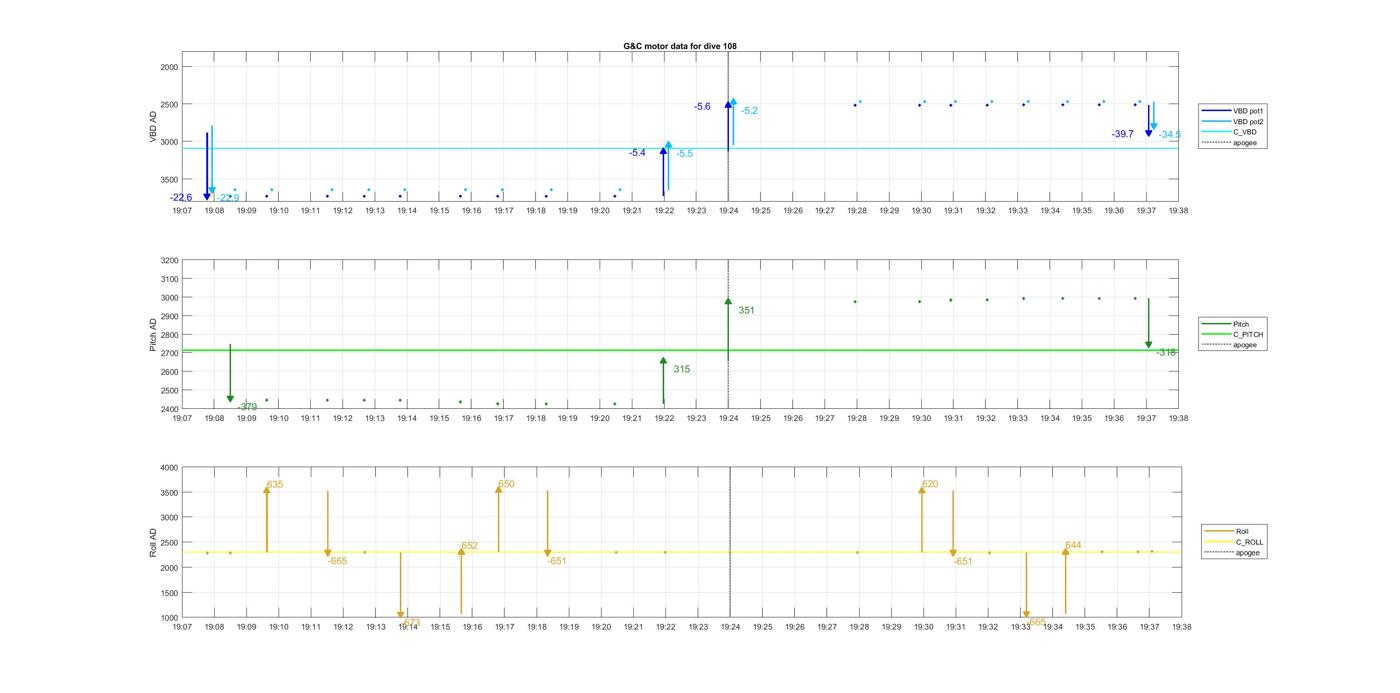
Task: Select the 'Roll AD' y-axis label
Action: point(153,542)
